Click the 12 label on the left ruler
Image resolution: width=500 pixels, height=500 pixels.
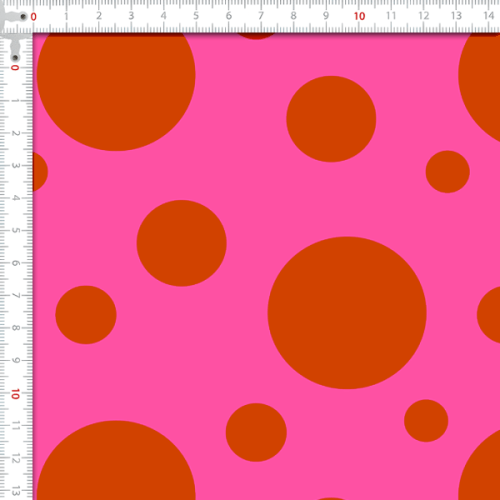pyautogui.click(x=15, y=459)
